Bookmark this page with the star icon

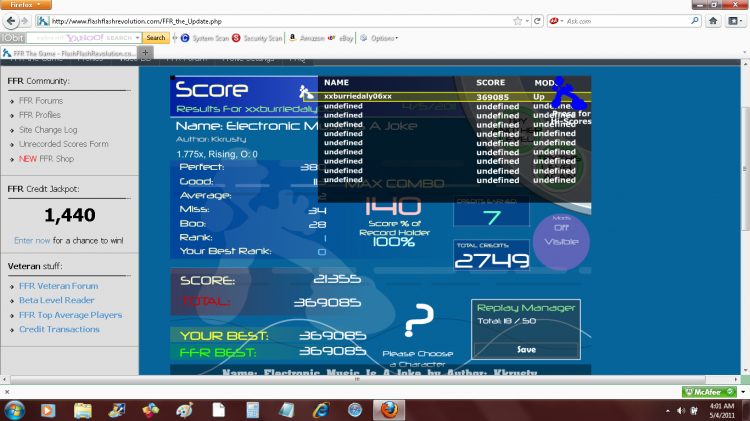(x=518, y=21)
